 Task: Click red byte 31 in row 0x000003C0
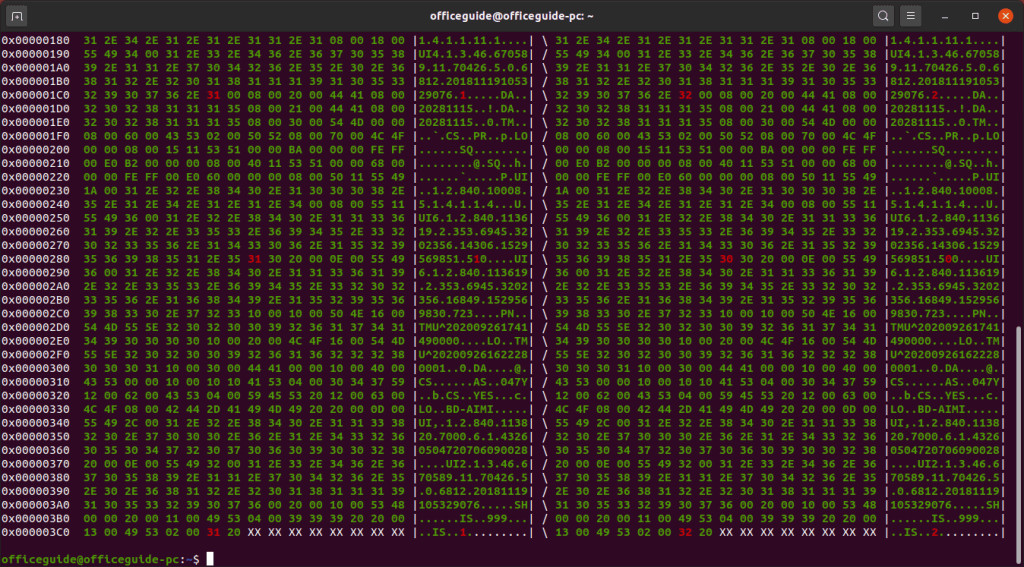[x=213, y=532]
